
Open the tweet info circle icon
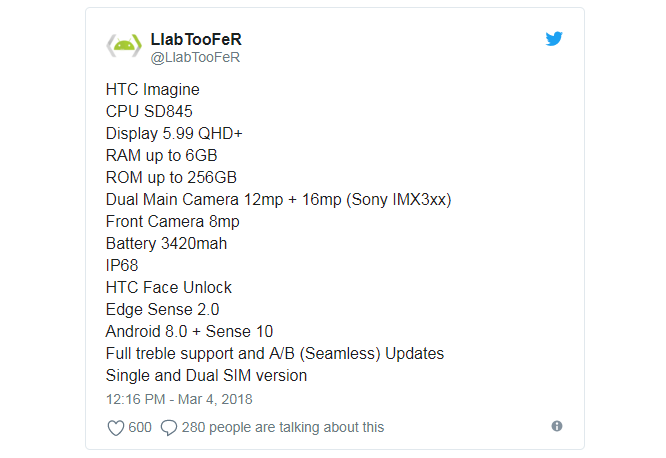pos(557,426)
